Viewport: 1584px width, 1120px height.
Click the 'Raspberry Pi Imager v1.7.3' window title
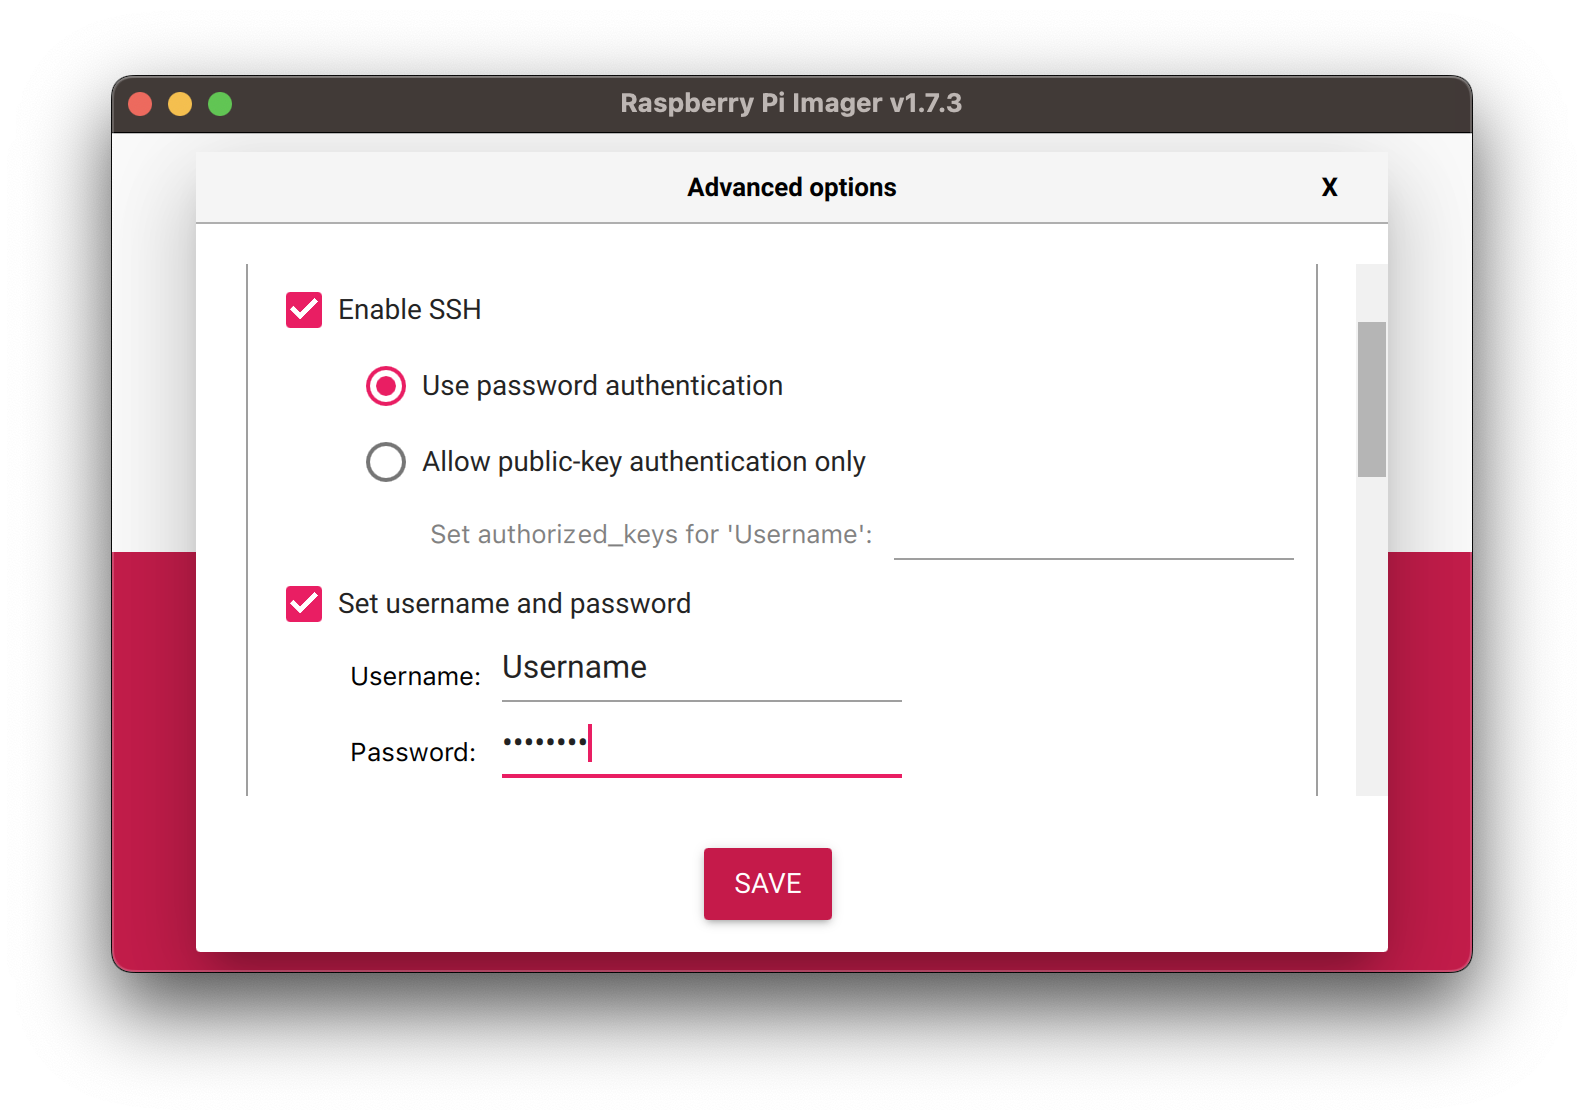[791, 103]
